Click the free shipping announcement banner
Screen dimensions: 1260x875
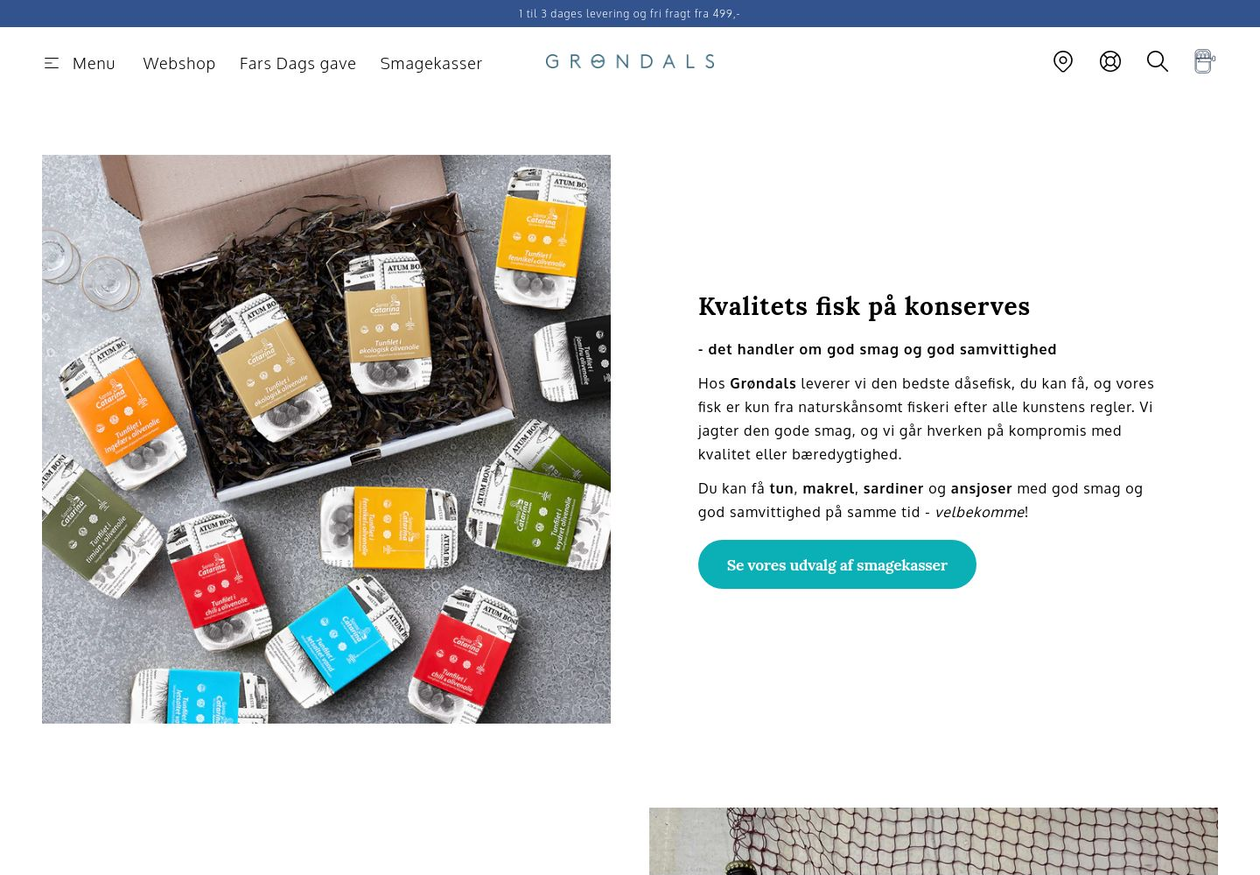[x=630, y=13]
